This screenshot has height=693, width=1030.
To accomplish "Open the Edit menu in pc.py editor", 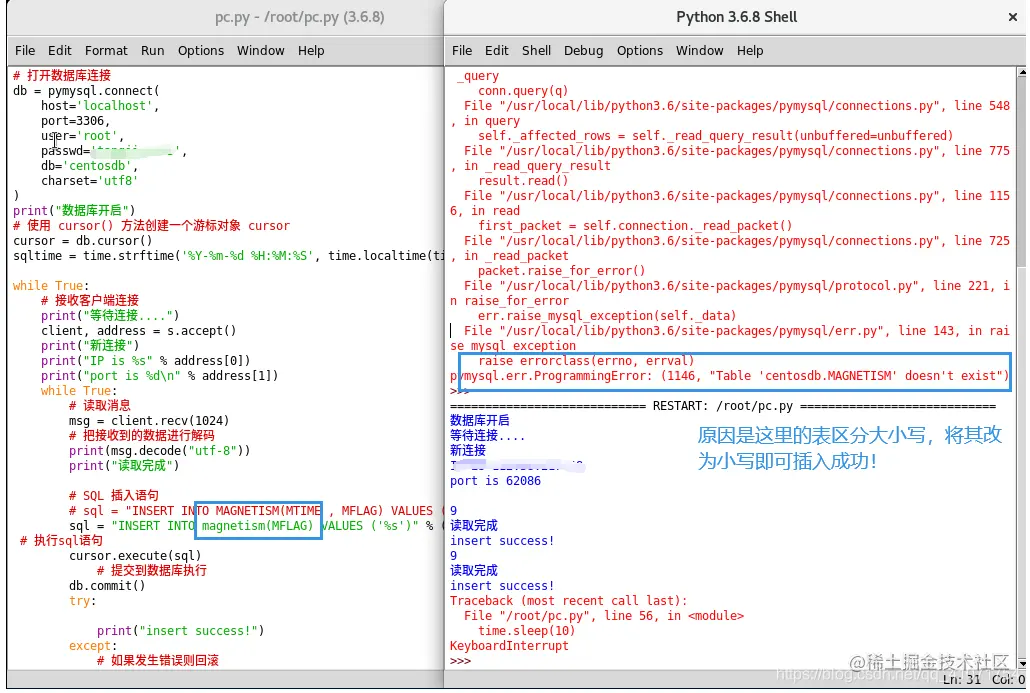I will point(59,51).
